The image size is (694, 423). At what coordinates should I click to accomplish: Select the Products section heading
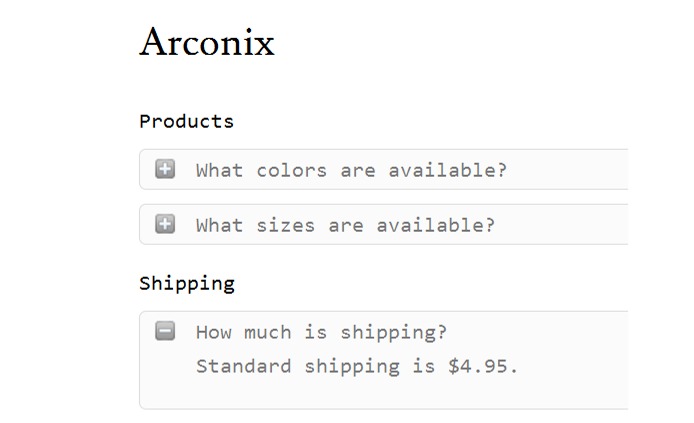click(x=186, y=121)
